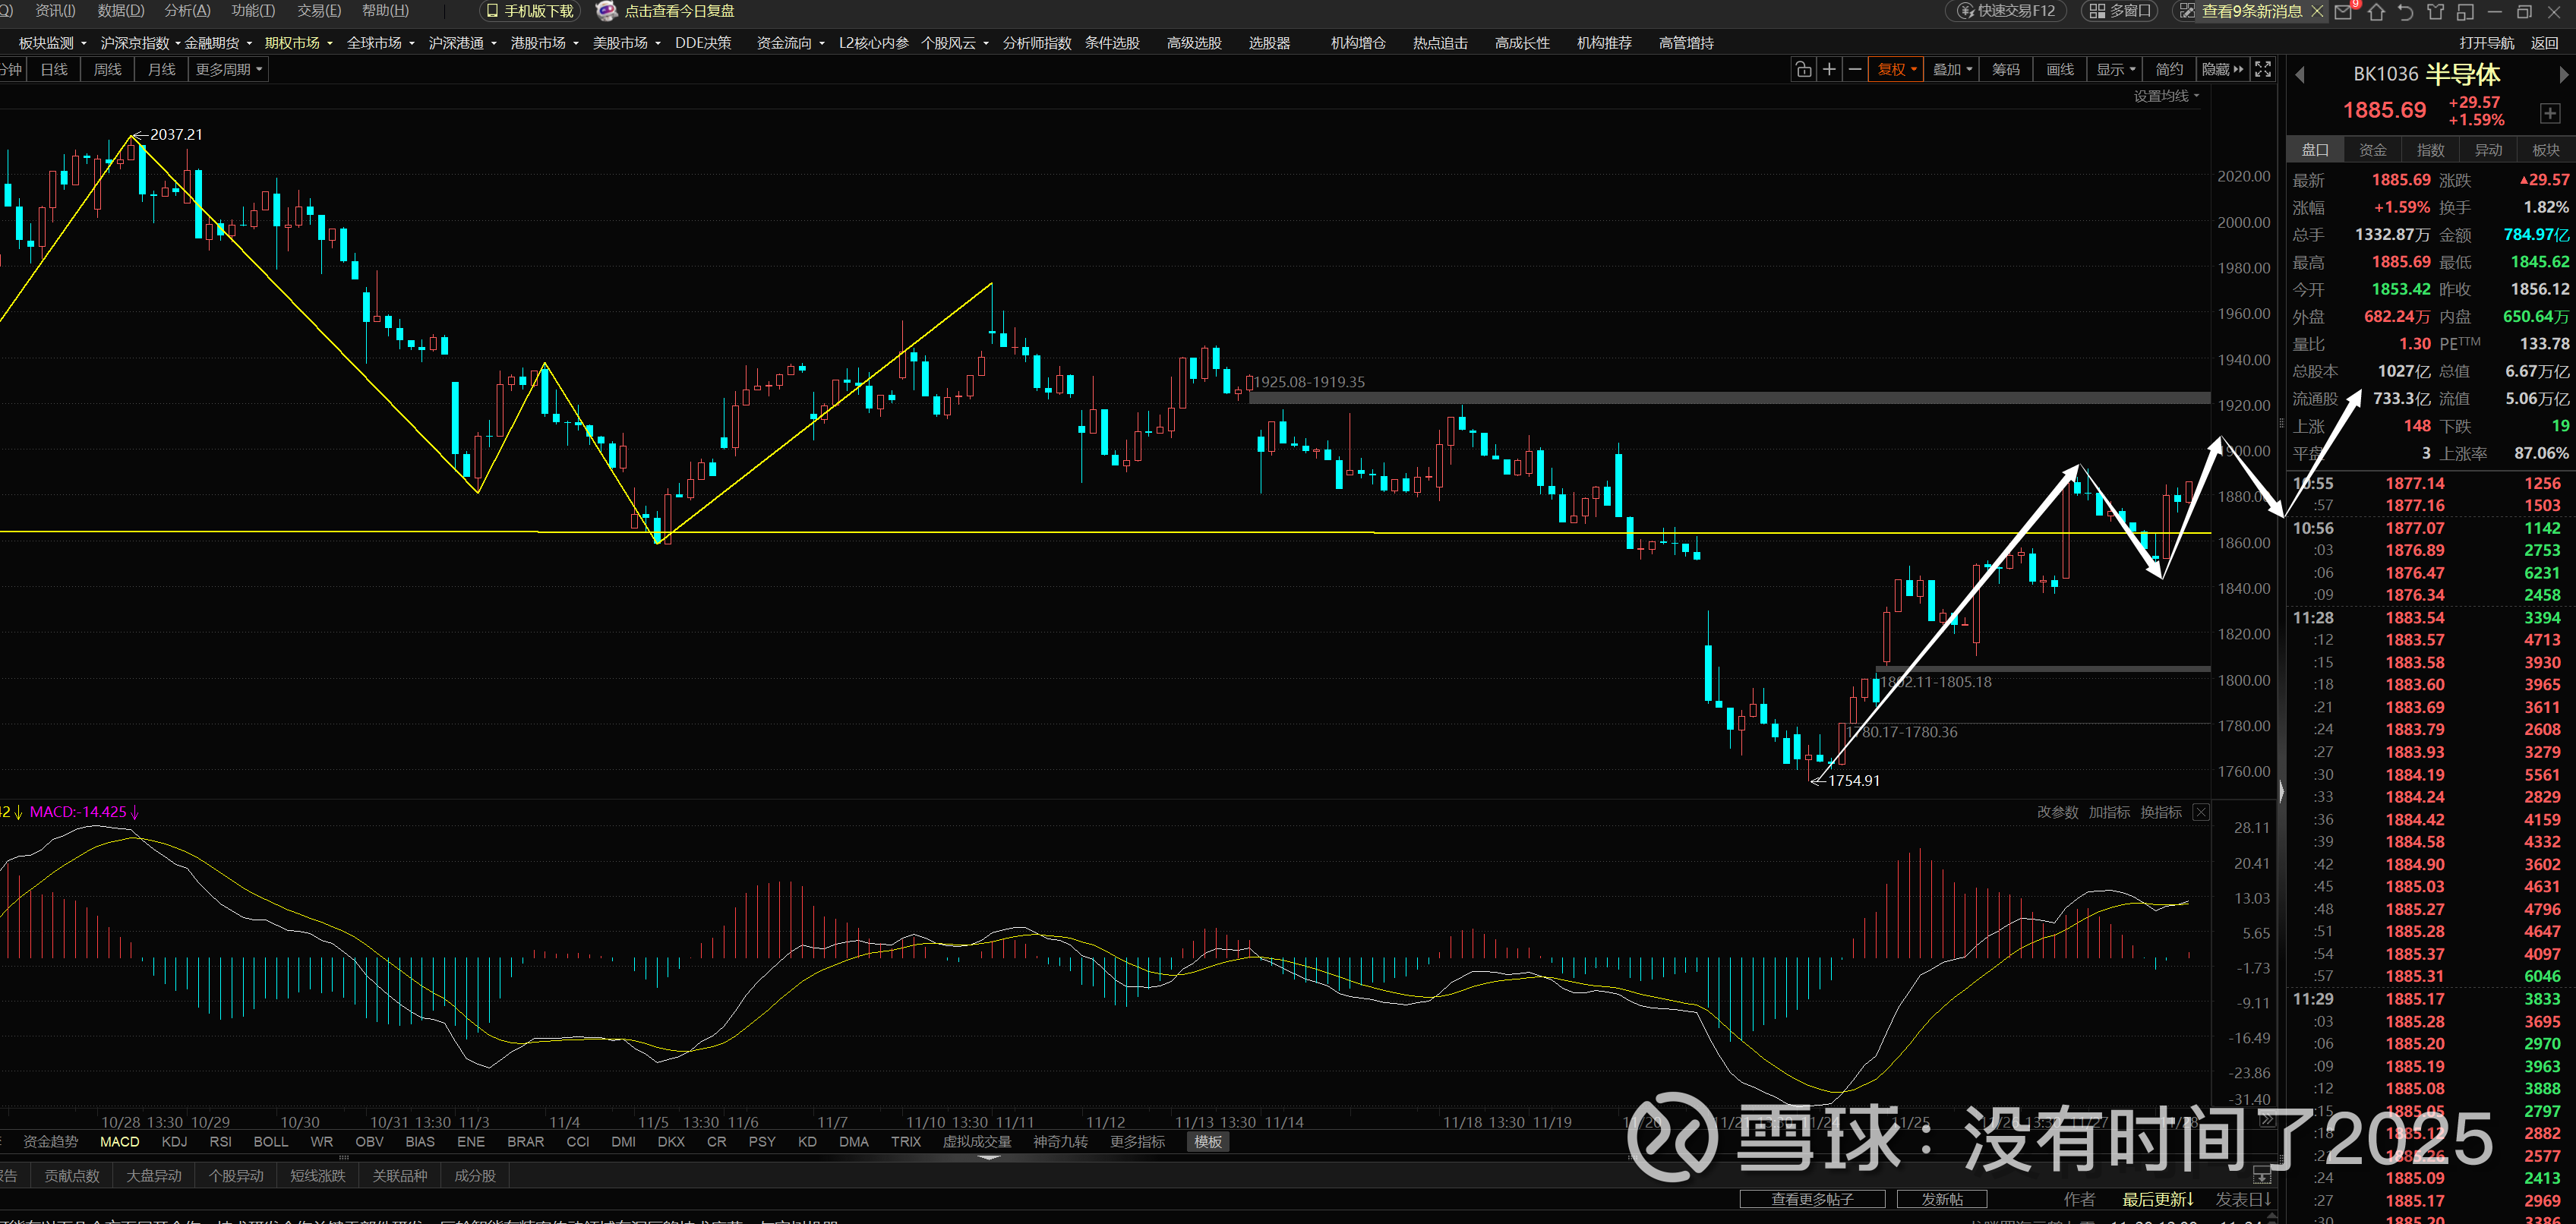
Task: Zoom in chart with plus icon
Action: [1829, 69]
